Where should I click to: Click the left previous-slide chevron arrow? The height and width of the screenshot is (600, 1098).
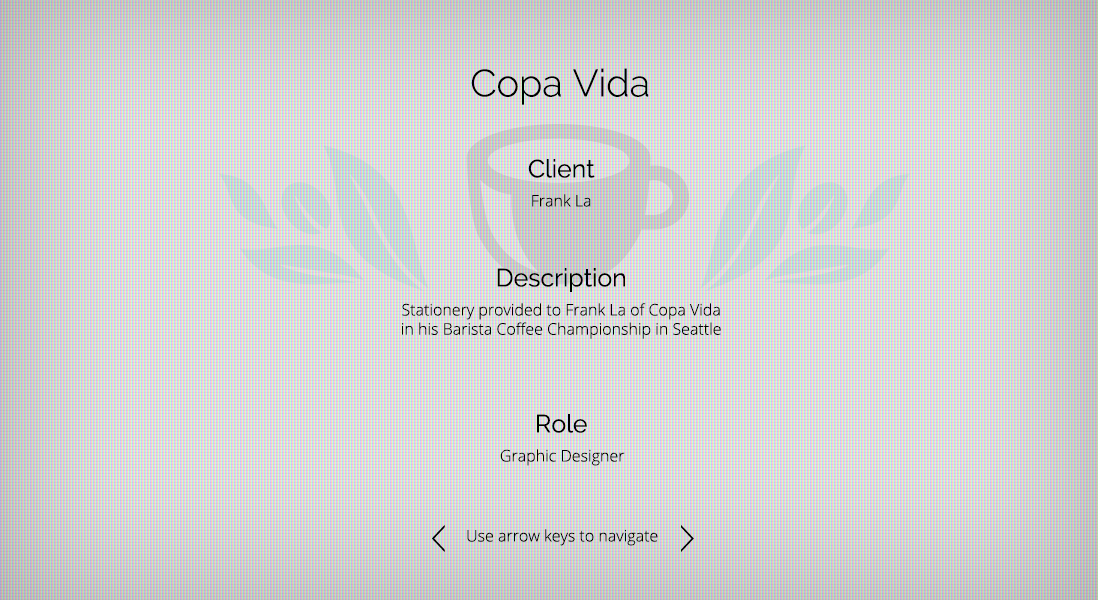pyautogui.click(x=438, y=539)
